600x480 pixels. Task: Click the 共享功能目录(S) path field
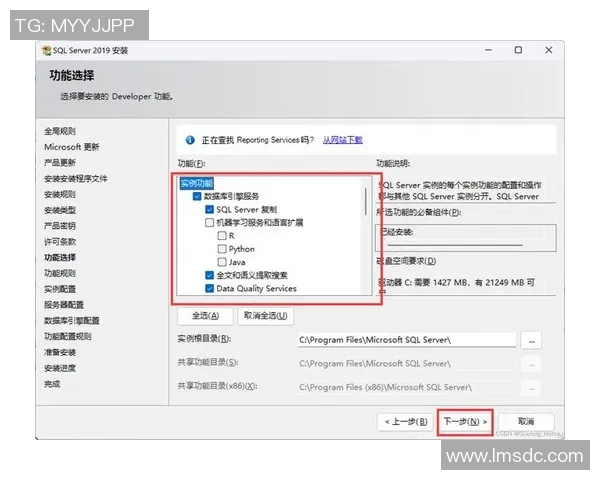pos(406,364)
